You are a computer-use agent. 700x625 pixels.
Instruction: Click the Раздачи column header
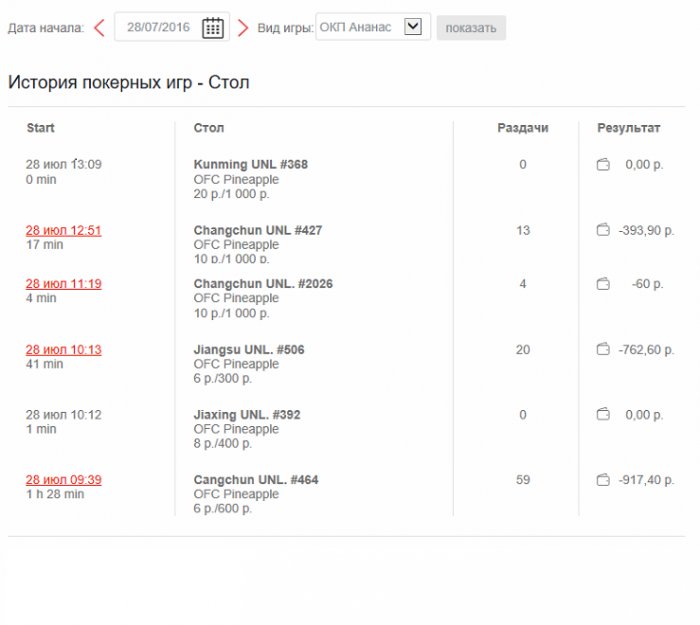[x=523, y=128]
